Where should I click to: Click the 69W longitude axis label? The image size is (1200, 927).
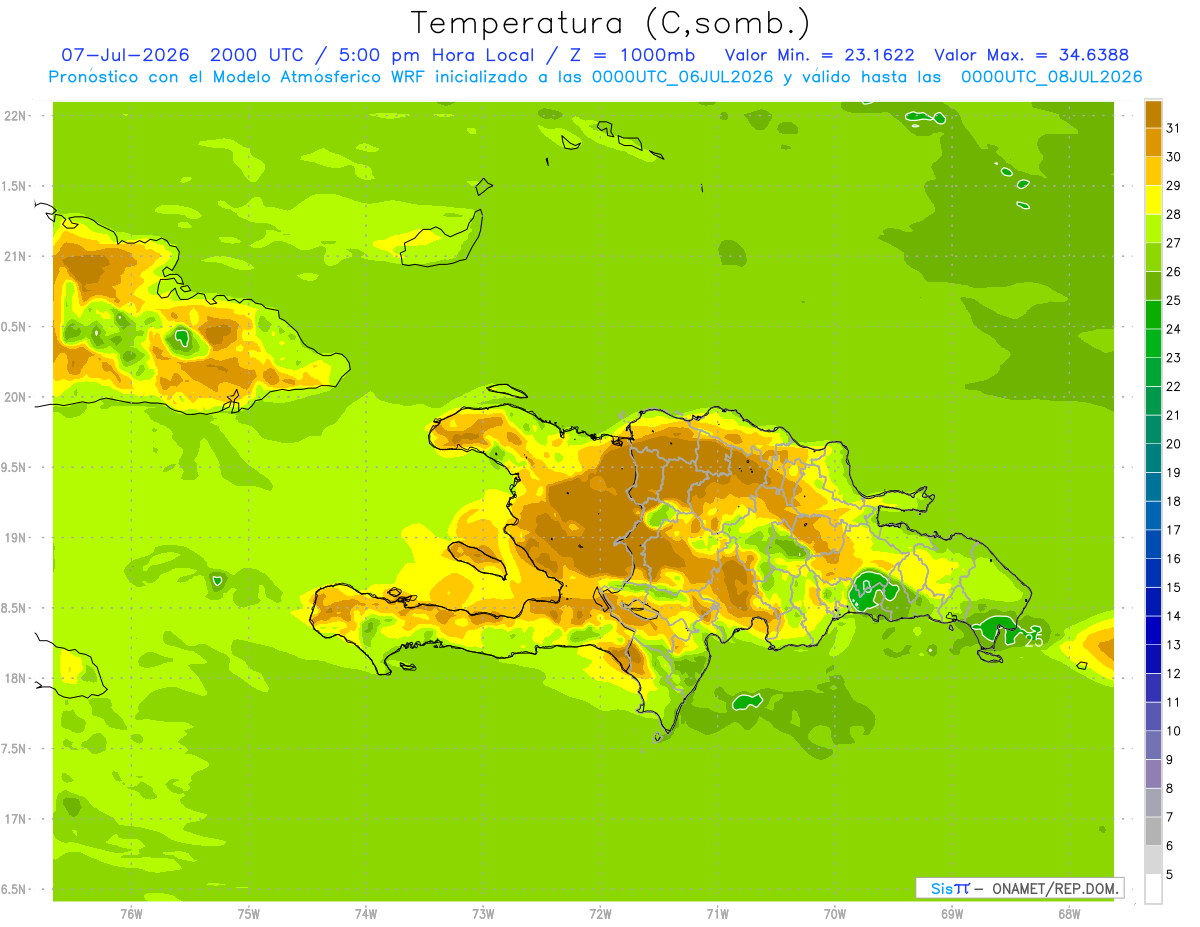[x=952, y=913]
